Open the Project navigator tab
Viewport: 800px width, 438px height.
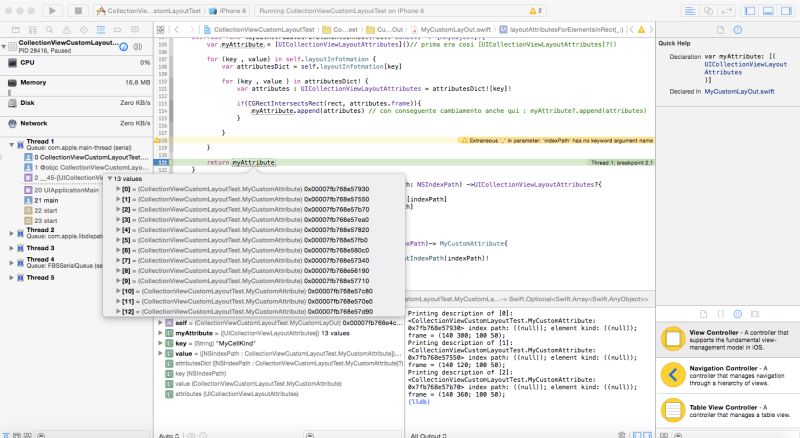[16, 30]
